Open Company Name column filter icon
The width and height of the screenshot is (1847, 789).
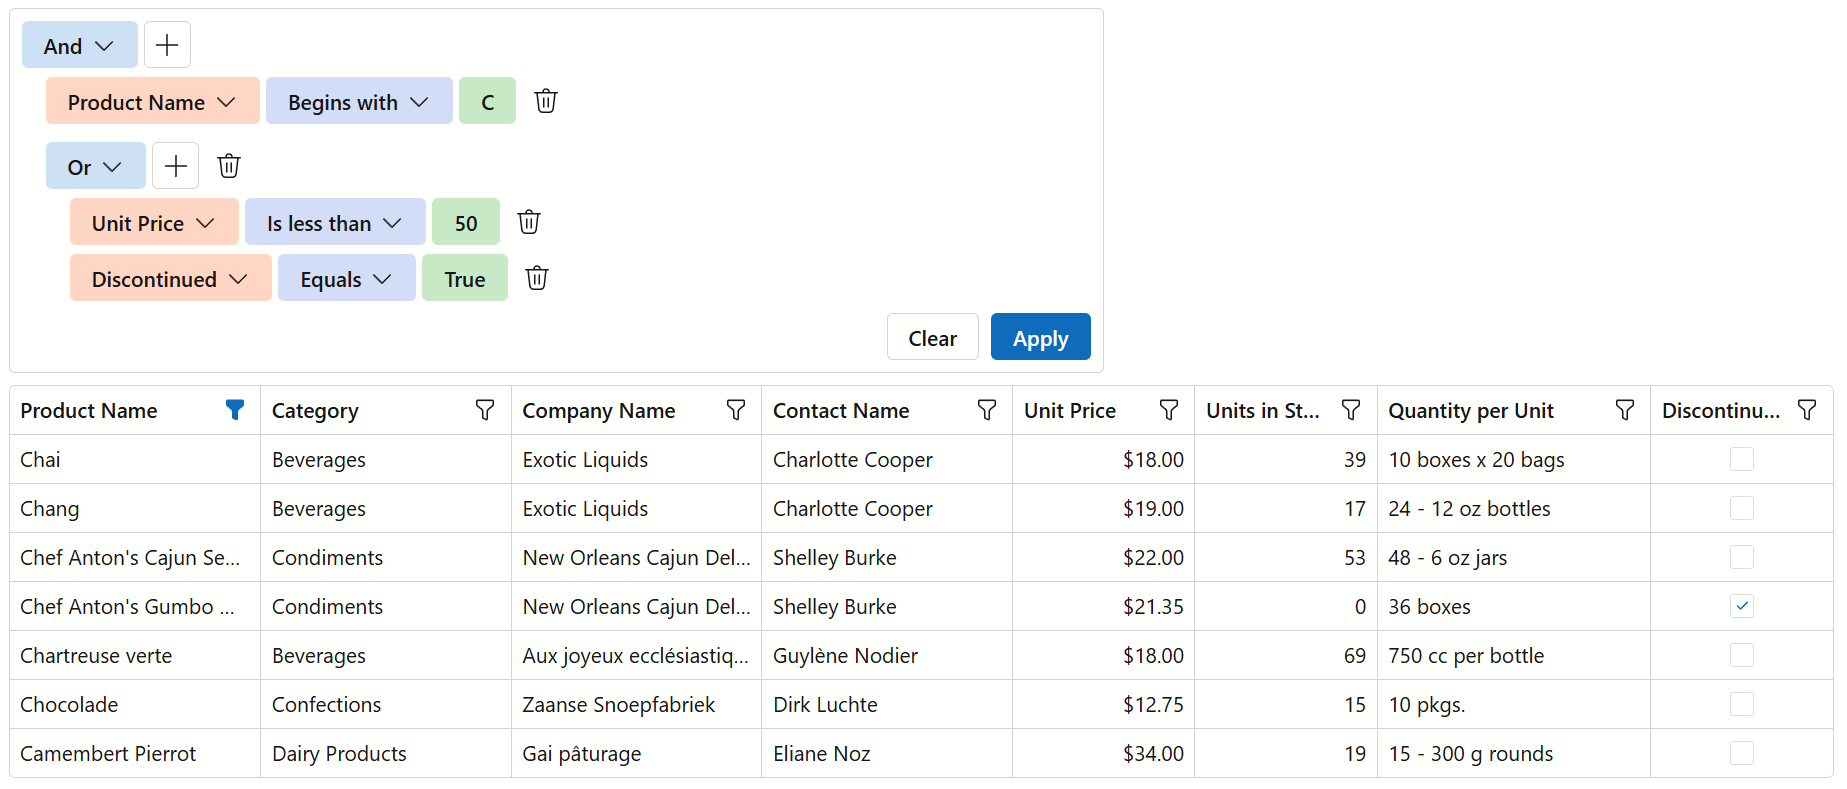[736, 410]
